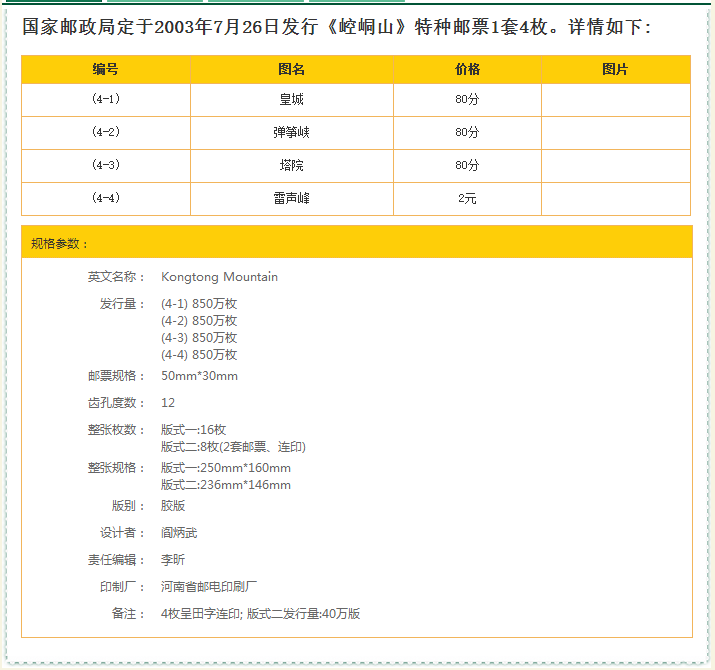
Task: Click the editor name 李昕
Action: pos(173,560)
